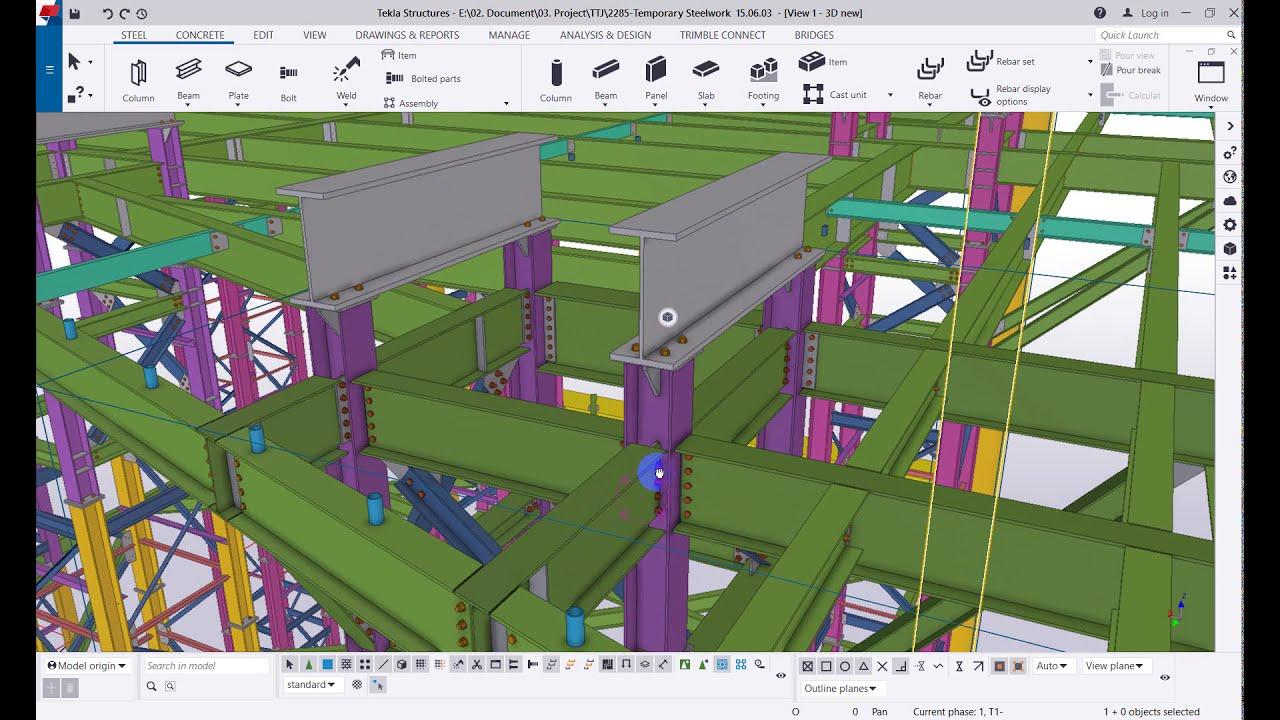Select the concrete Slab tool
This screenshot has height=720, width=1280.
tap(706, 80)
